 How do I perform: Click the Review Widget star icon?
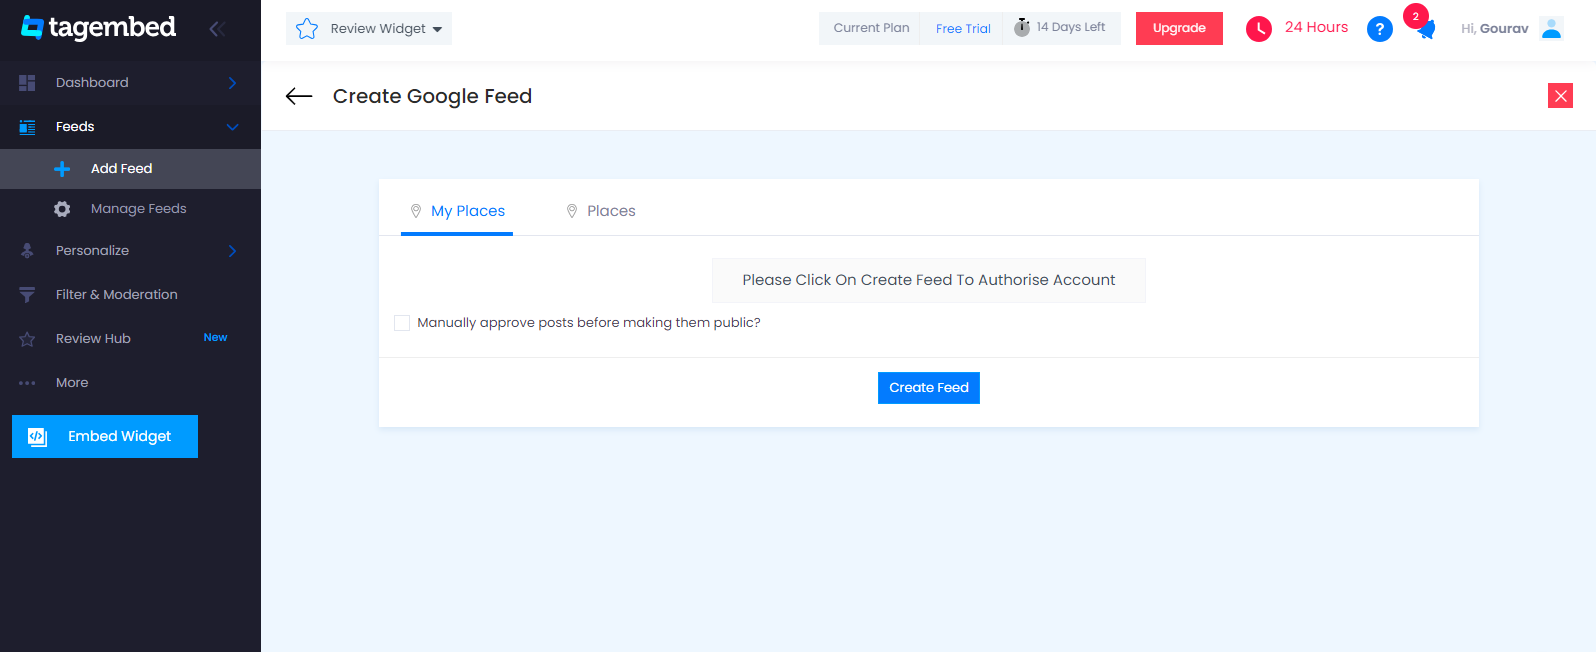tap(307, 29)
